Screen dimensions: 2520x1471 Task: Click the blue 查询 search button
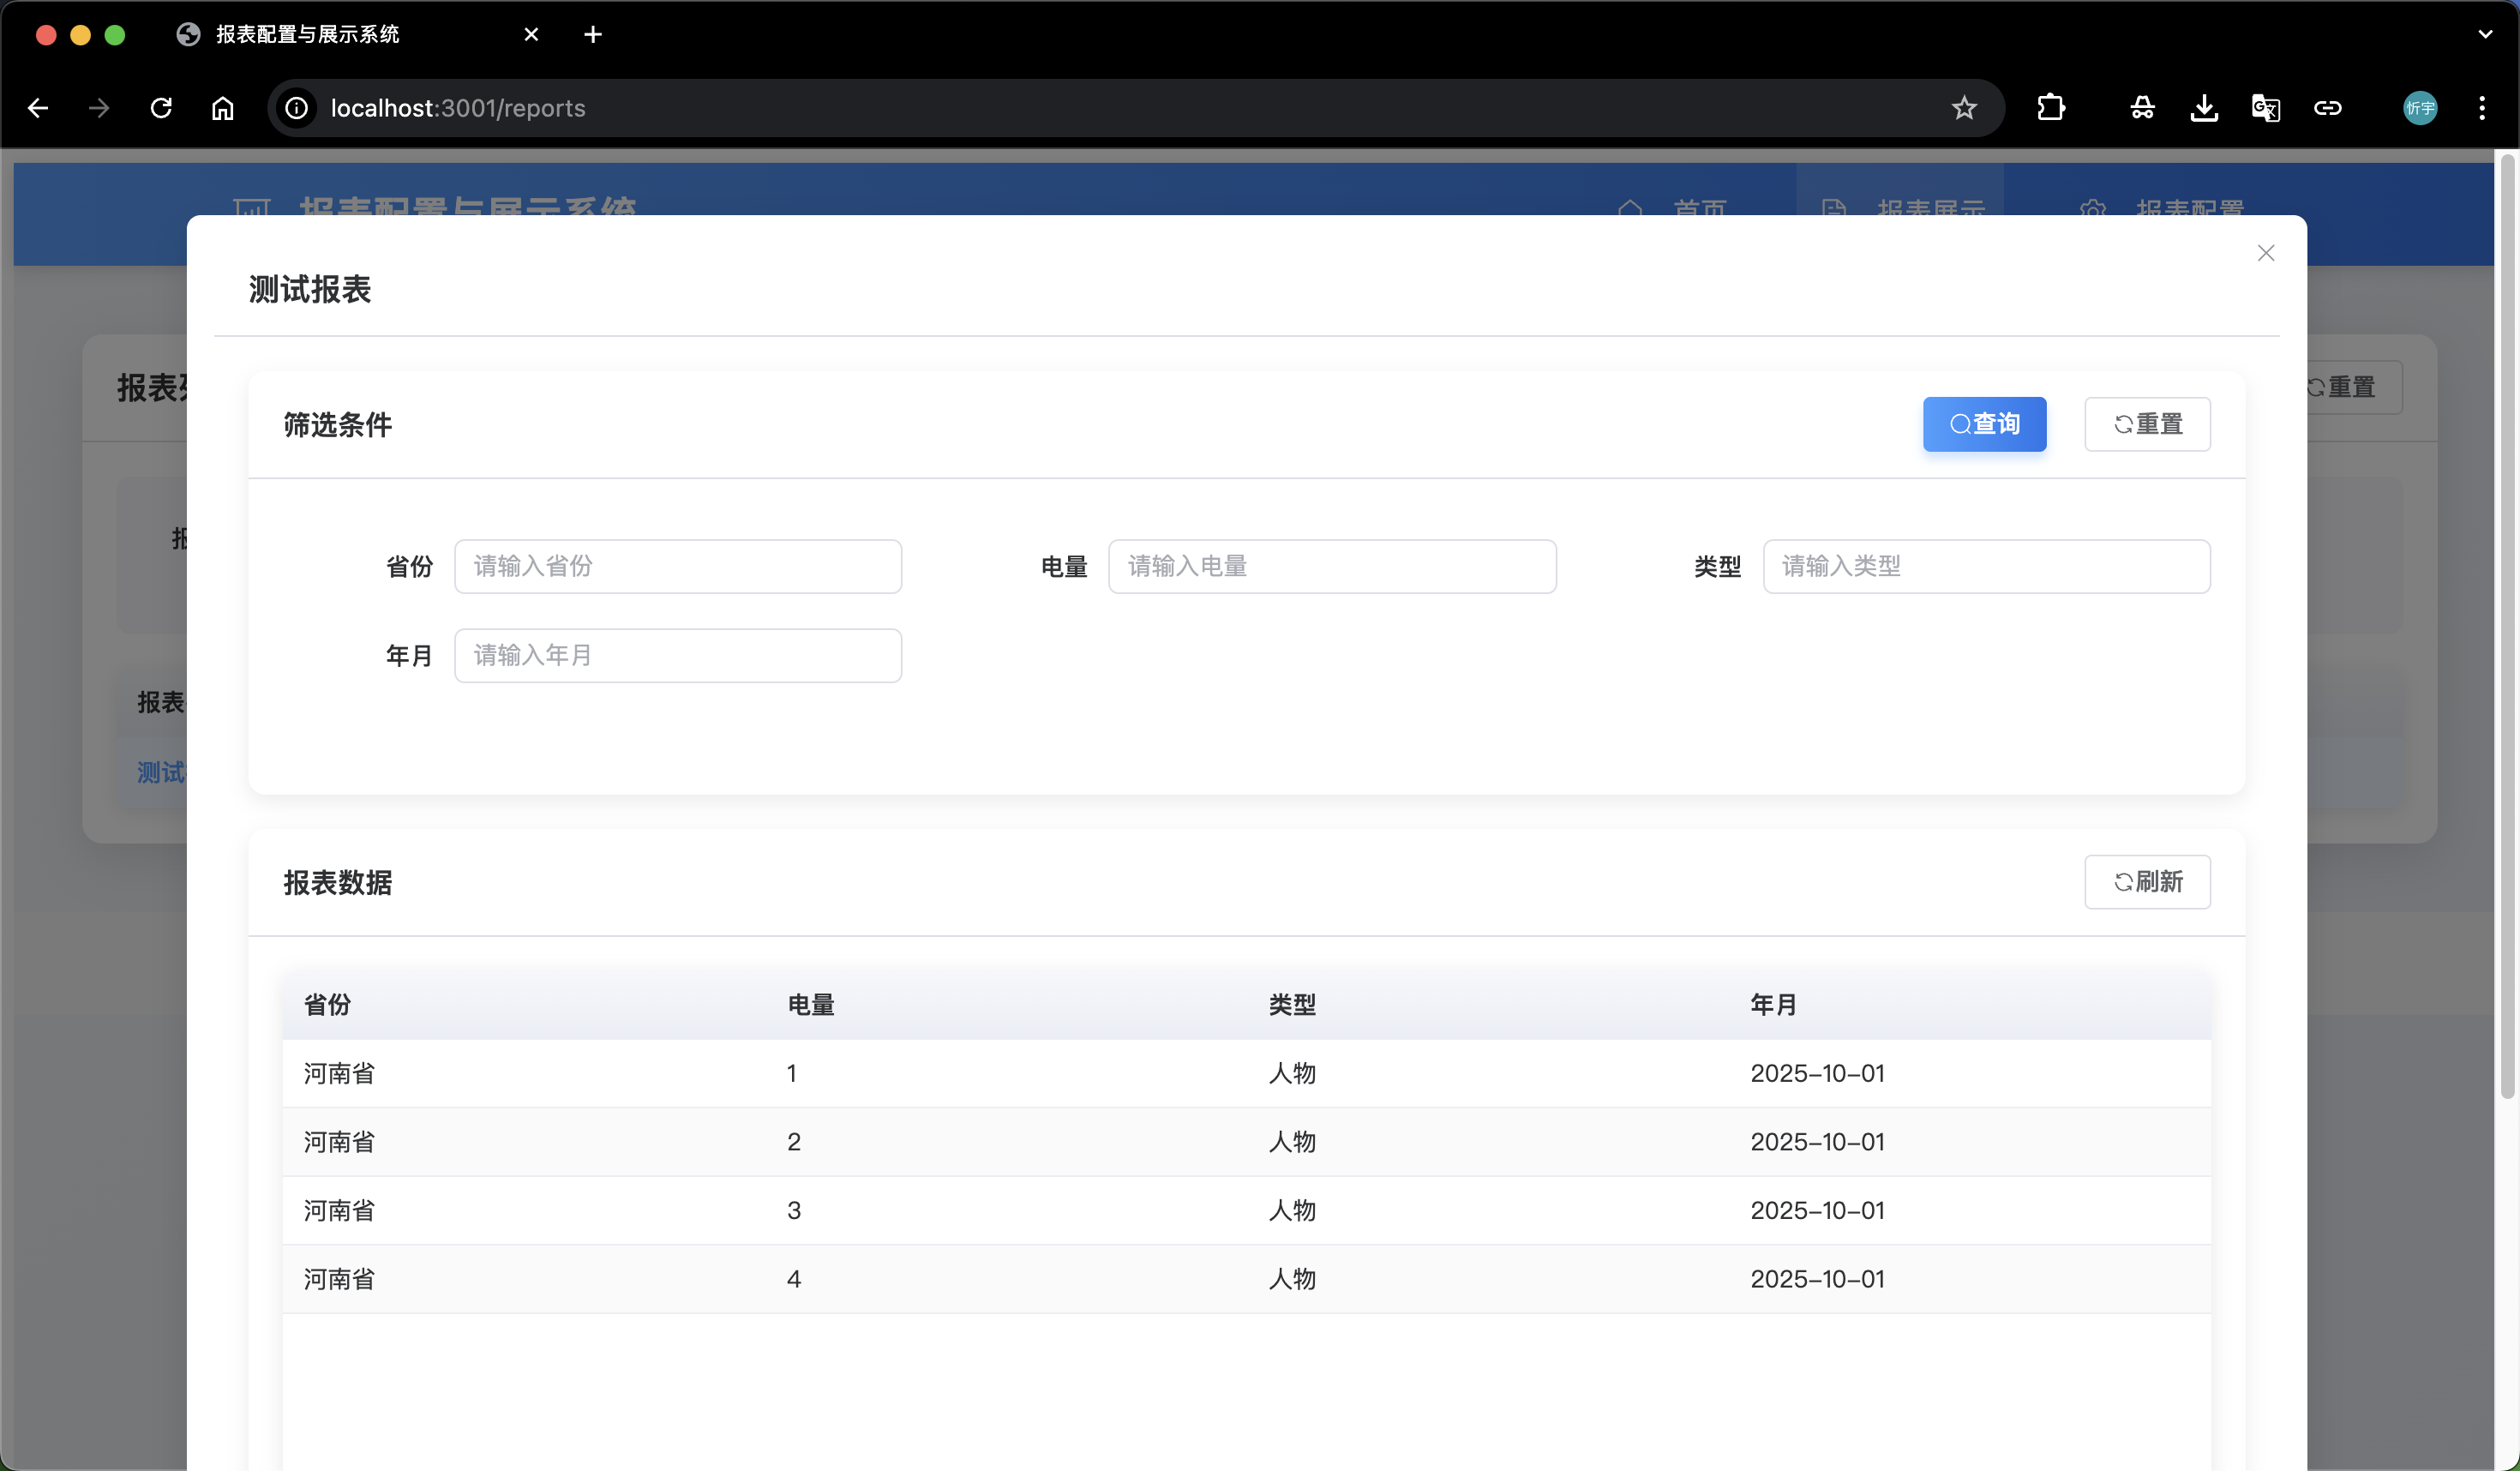1984,424
